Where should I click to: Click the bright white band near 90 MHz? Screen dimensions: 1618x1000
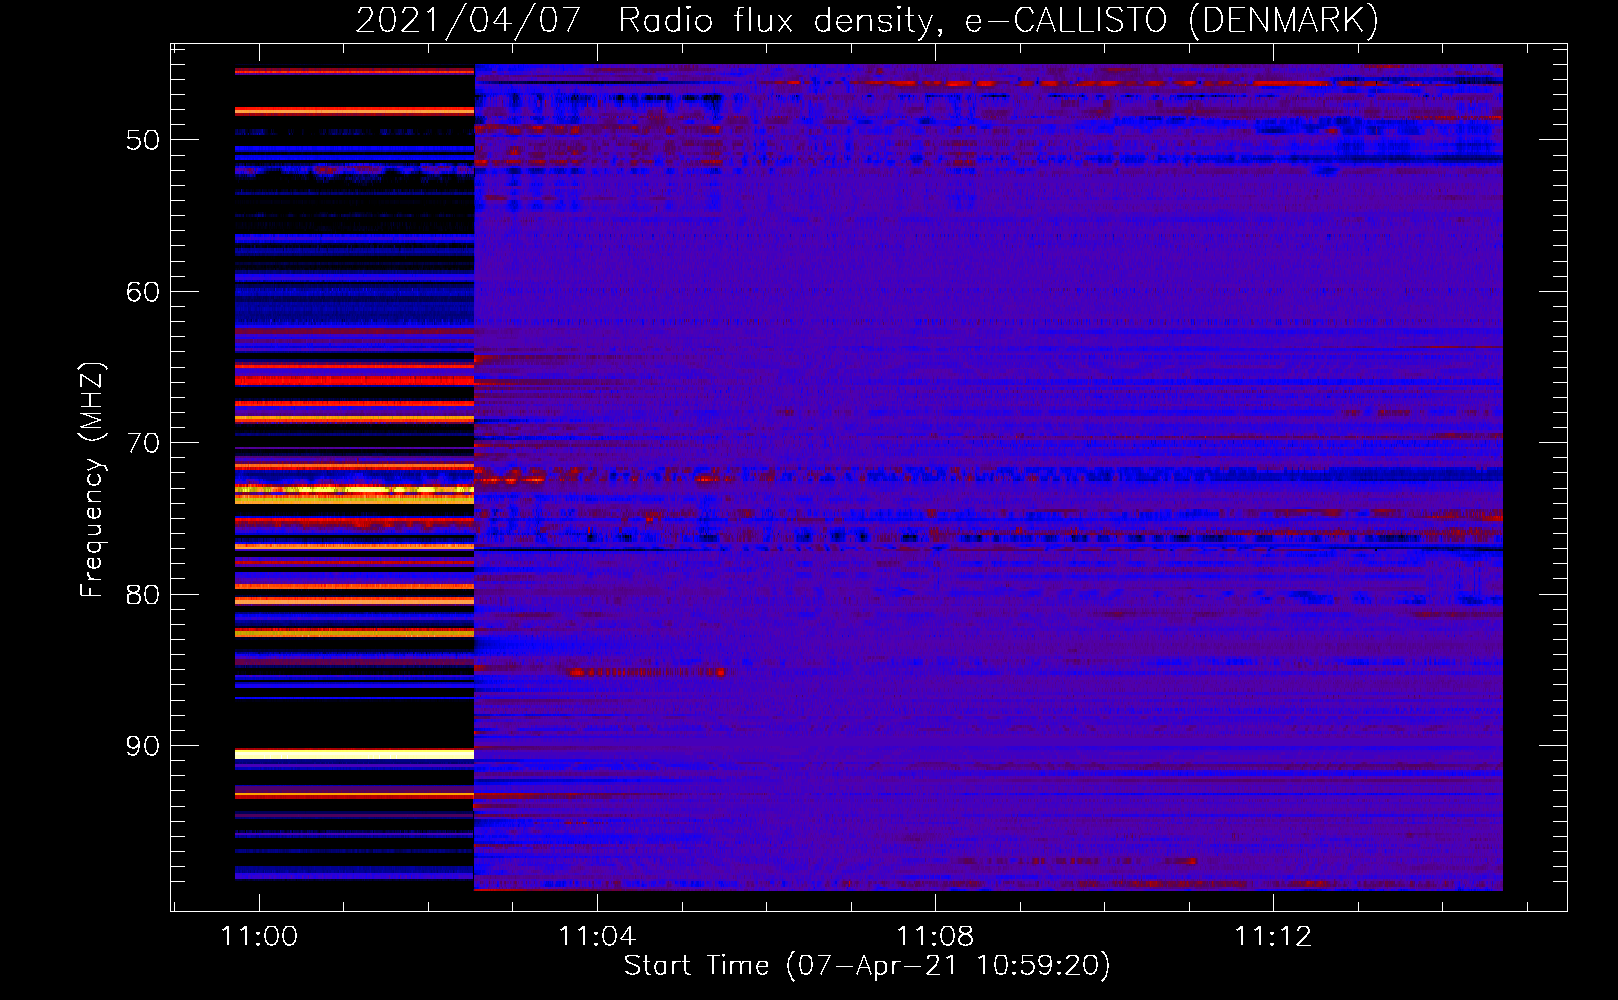pyautogui.click(x=354, y=754)
